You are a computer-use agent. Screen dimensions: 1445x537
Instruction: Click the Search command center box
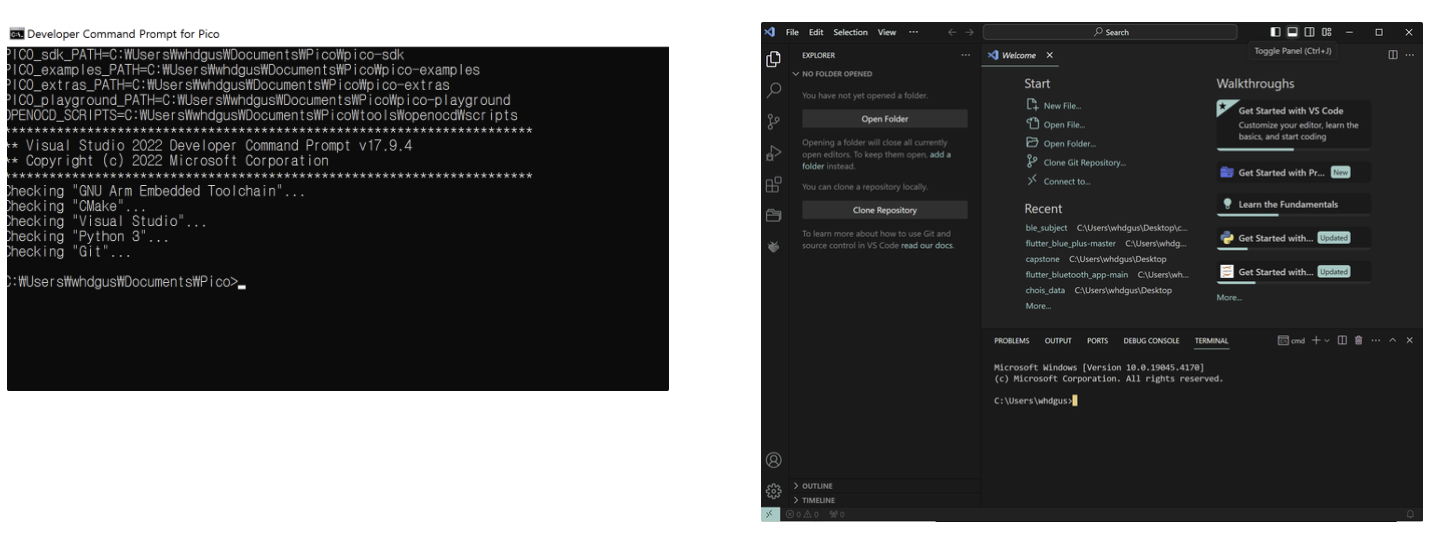(1110, 32)
